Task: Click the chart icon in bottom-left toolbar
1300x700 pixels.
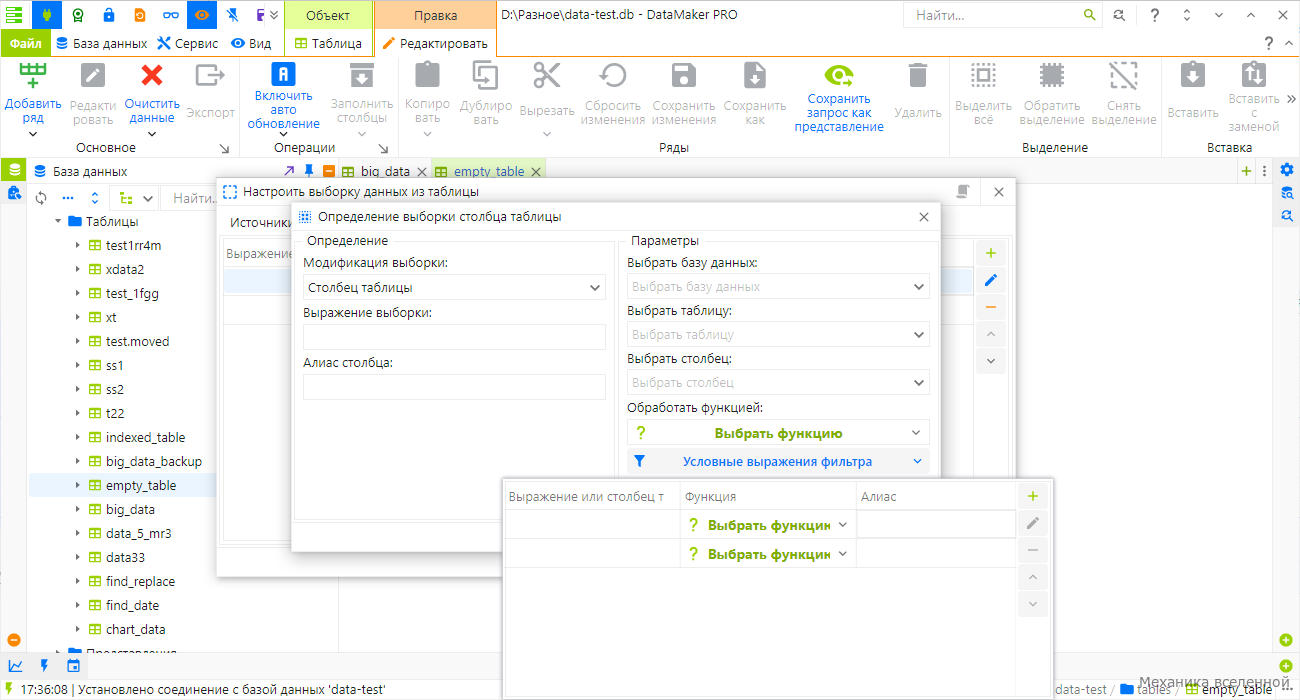Action: point(15,665)
